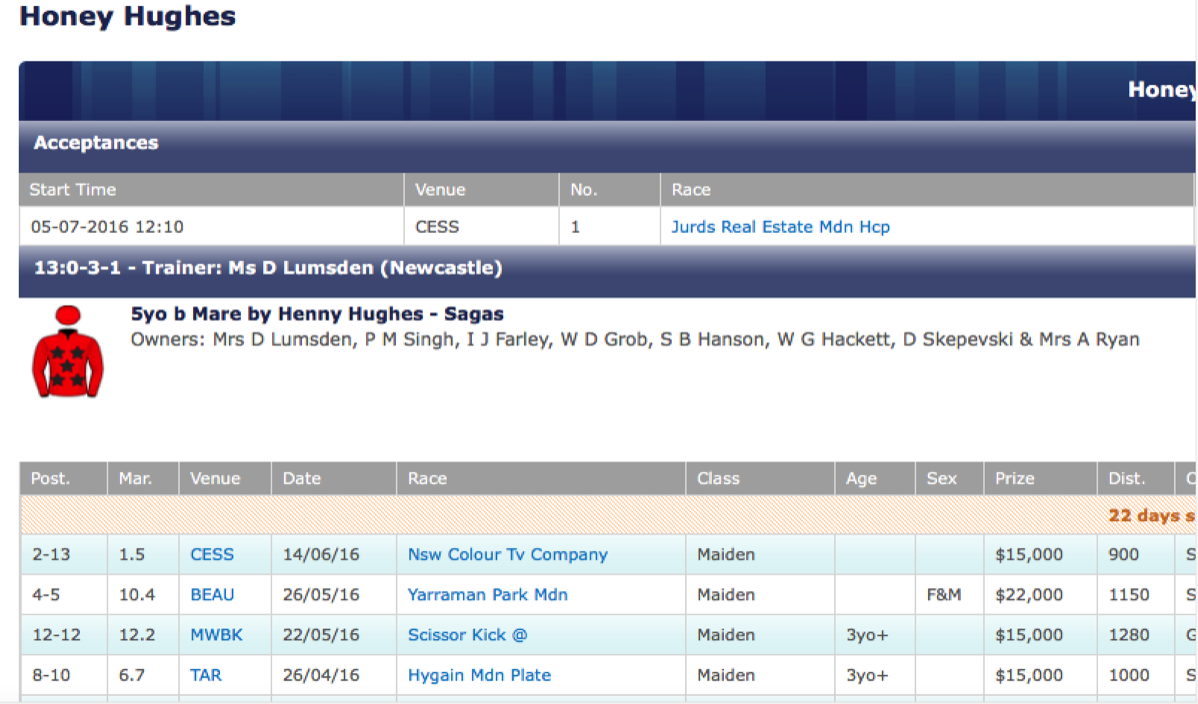This screenshot has width=1198, height=704.
Task: Click the Mar. column header
Action: [135, 478]
